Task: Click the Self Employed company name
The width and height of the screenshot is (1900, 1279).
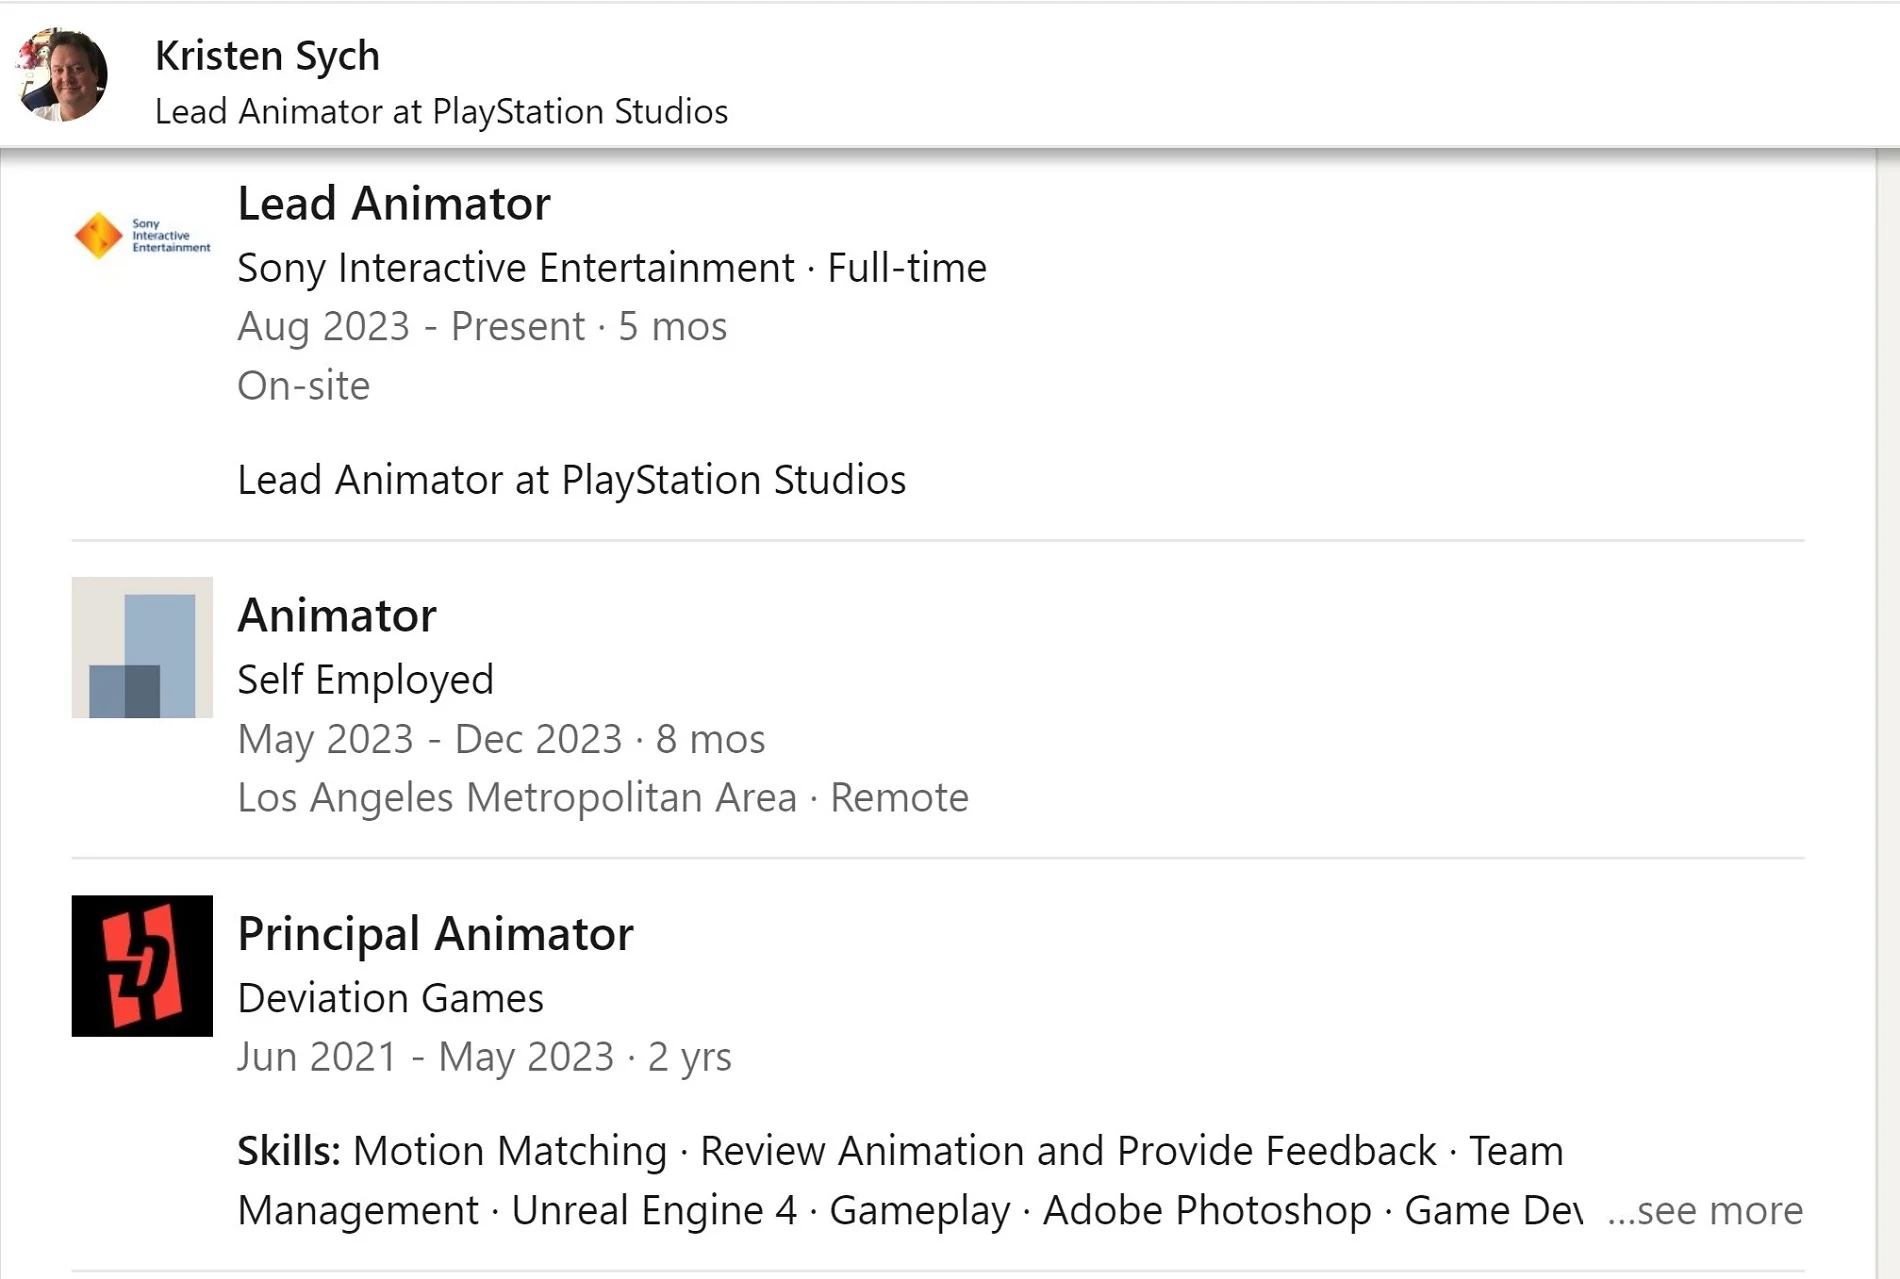Action: point(365,680)
